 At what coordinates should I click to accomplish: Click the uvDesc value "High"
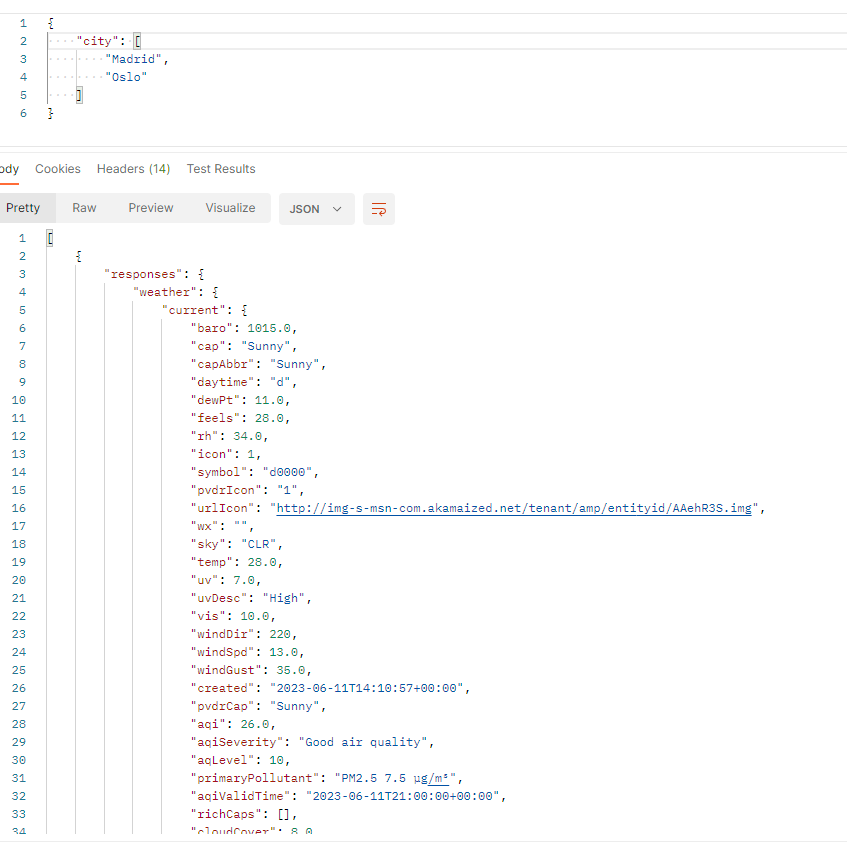coord(283,598)
